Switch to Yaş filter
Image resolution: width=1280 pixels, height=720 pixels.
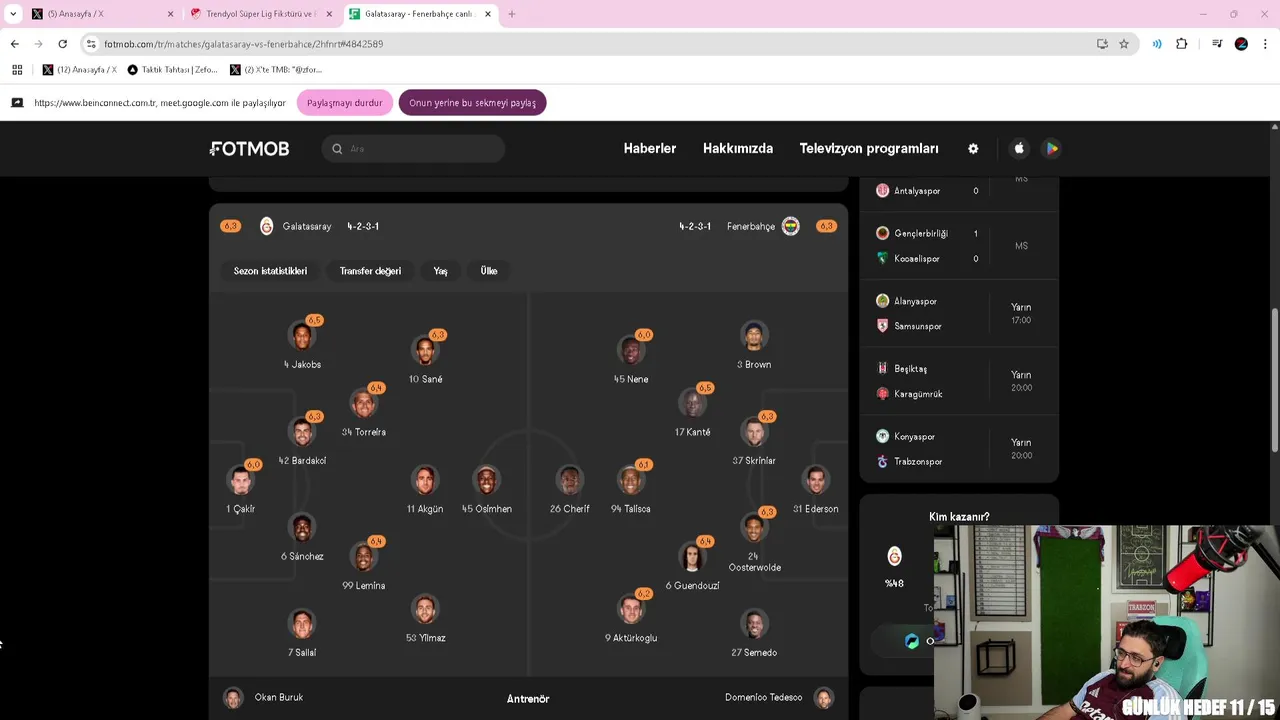440,271
